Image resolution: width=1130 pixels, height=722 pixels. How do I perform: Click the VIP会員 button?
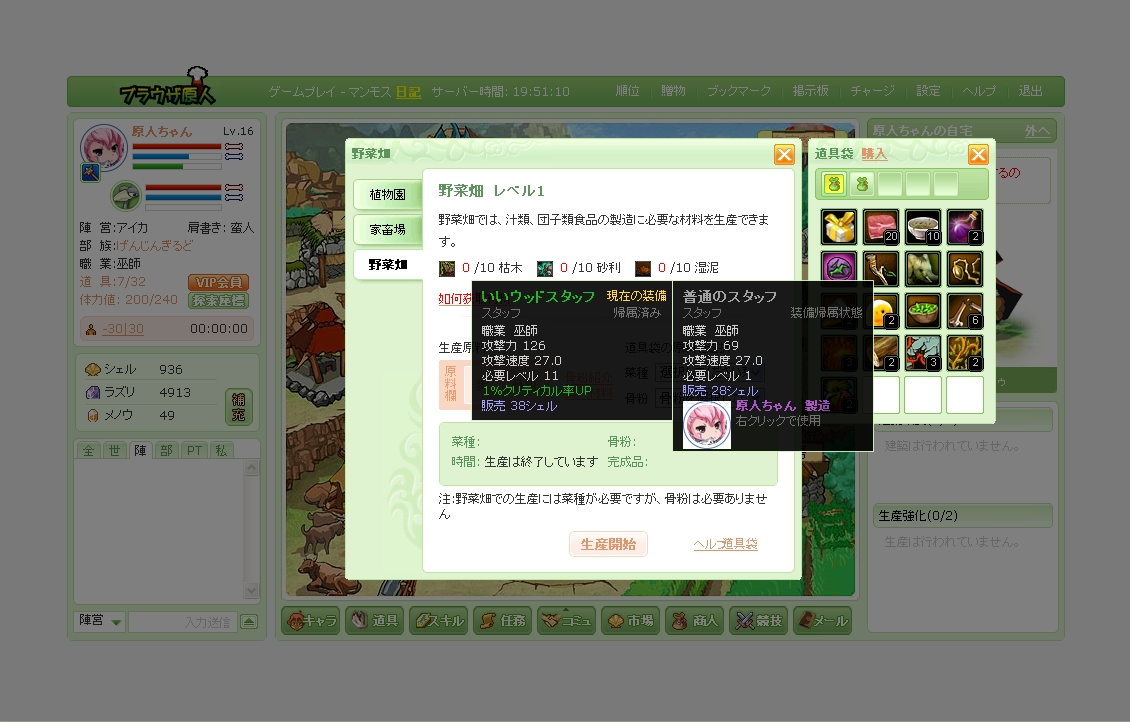[x=218, y=282]
